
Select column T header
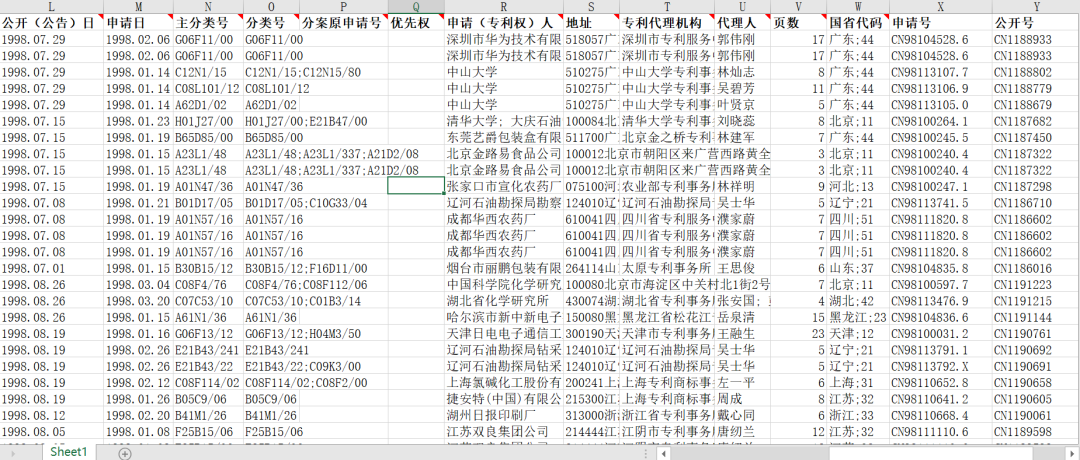667,7
